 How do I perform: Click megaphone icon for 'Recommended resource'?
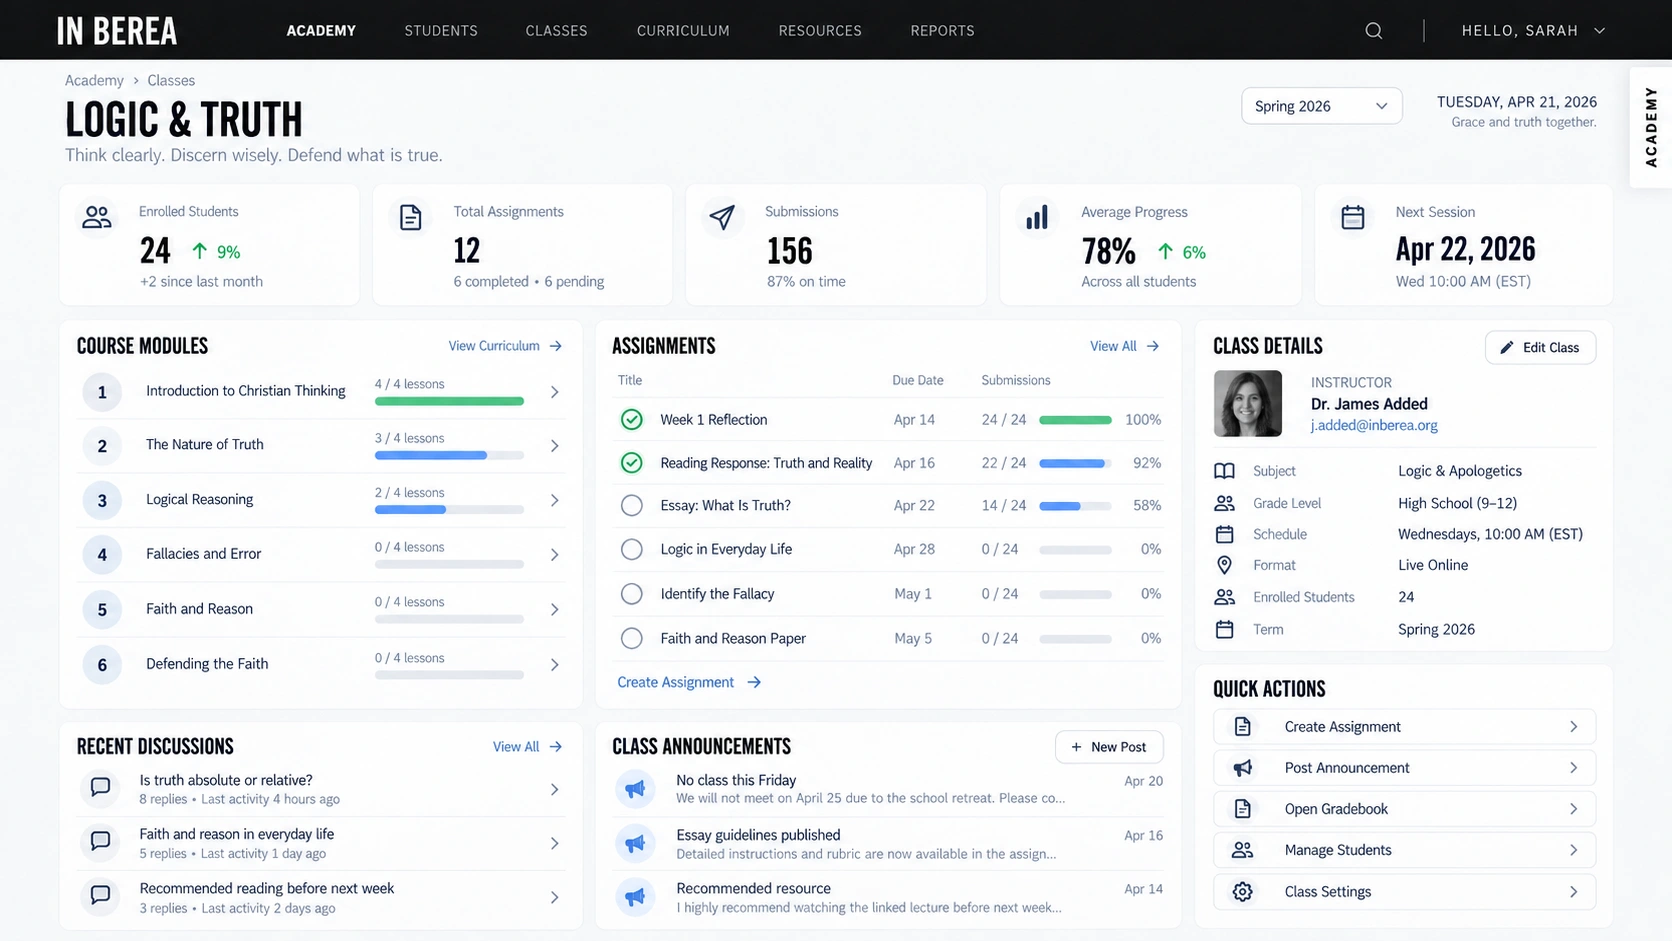[x=635, y=897]
